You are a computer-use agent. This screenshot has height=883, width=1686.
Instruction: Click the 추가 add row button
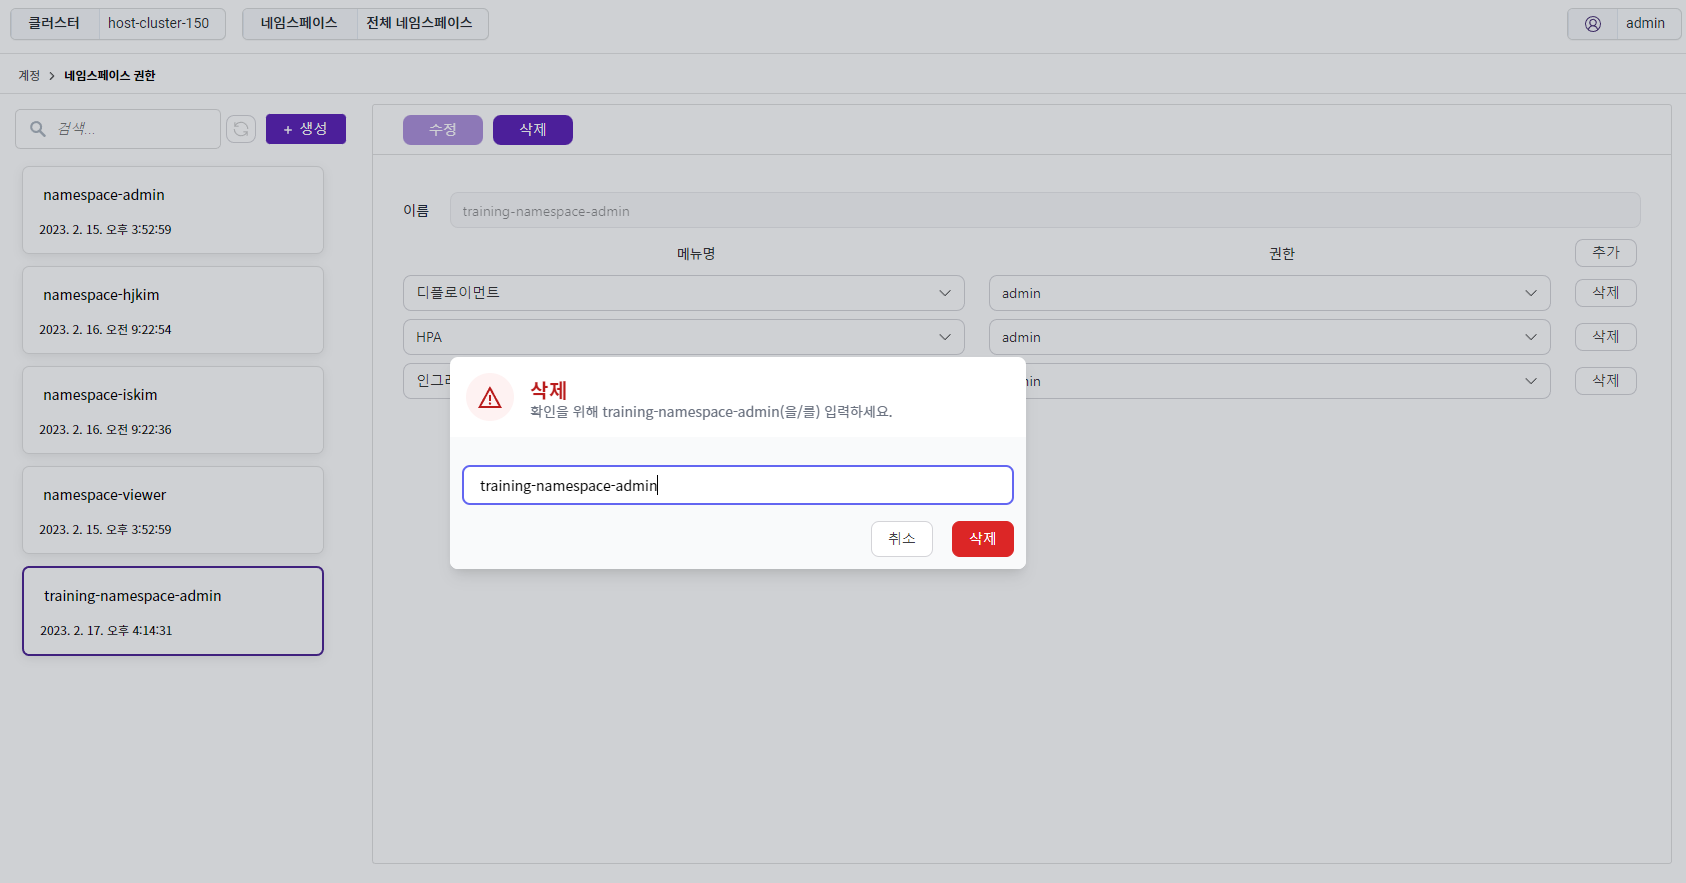[1606, 253]
